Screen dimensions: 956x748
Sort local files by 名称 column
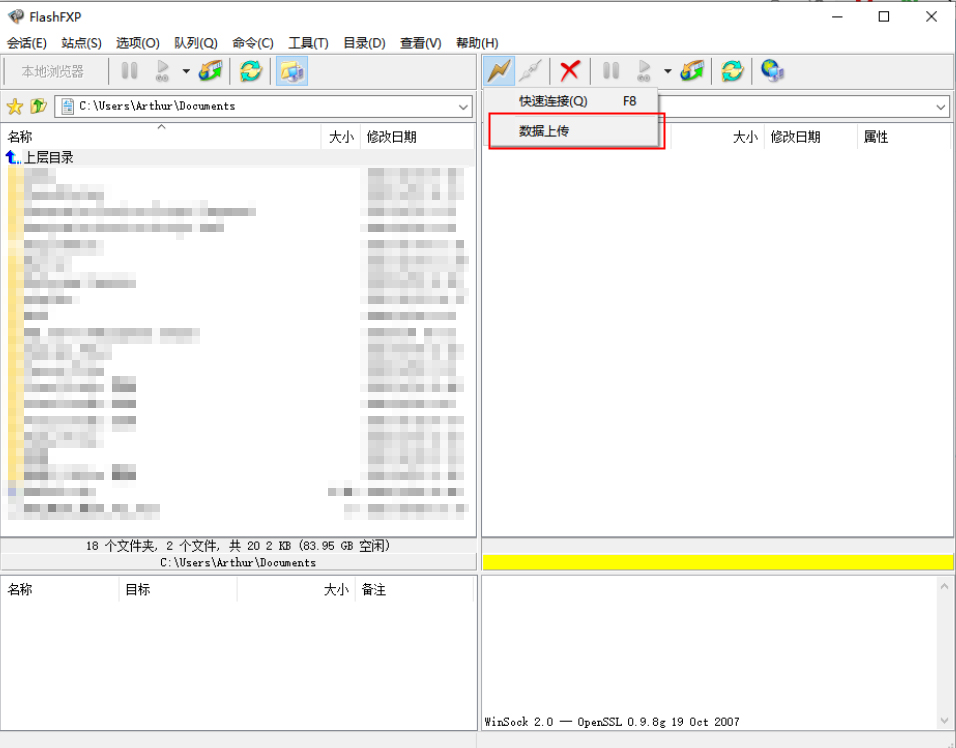pyautogui.click(x=162, y=137)
